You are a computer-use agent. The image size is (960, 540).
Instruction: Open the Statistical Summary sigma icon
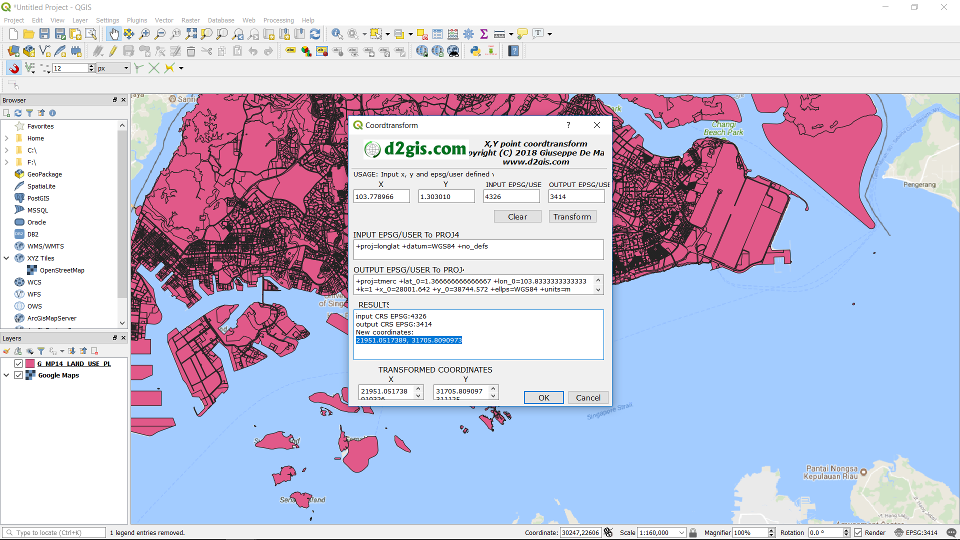(x=484, y=34)
